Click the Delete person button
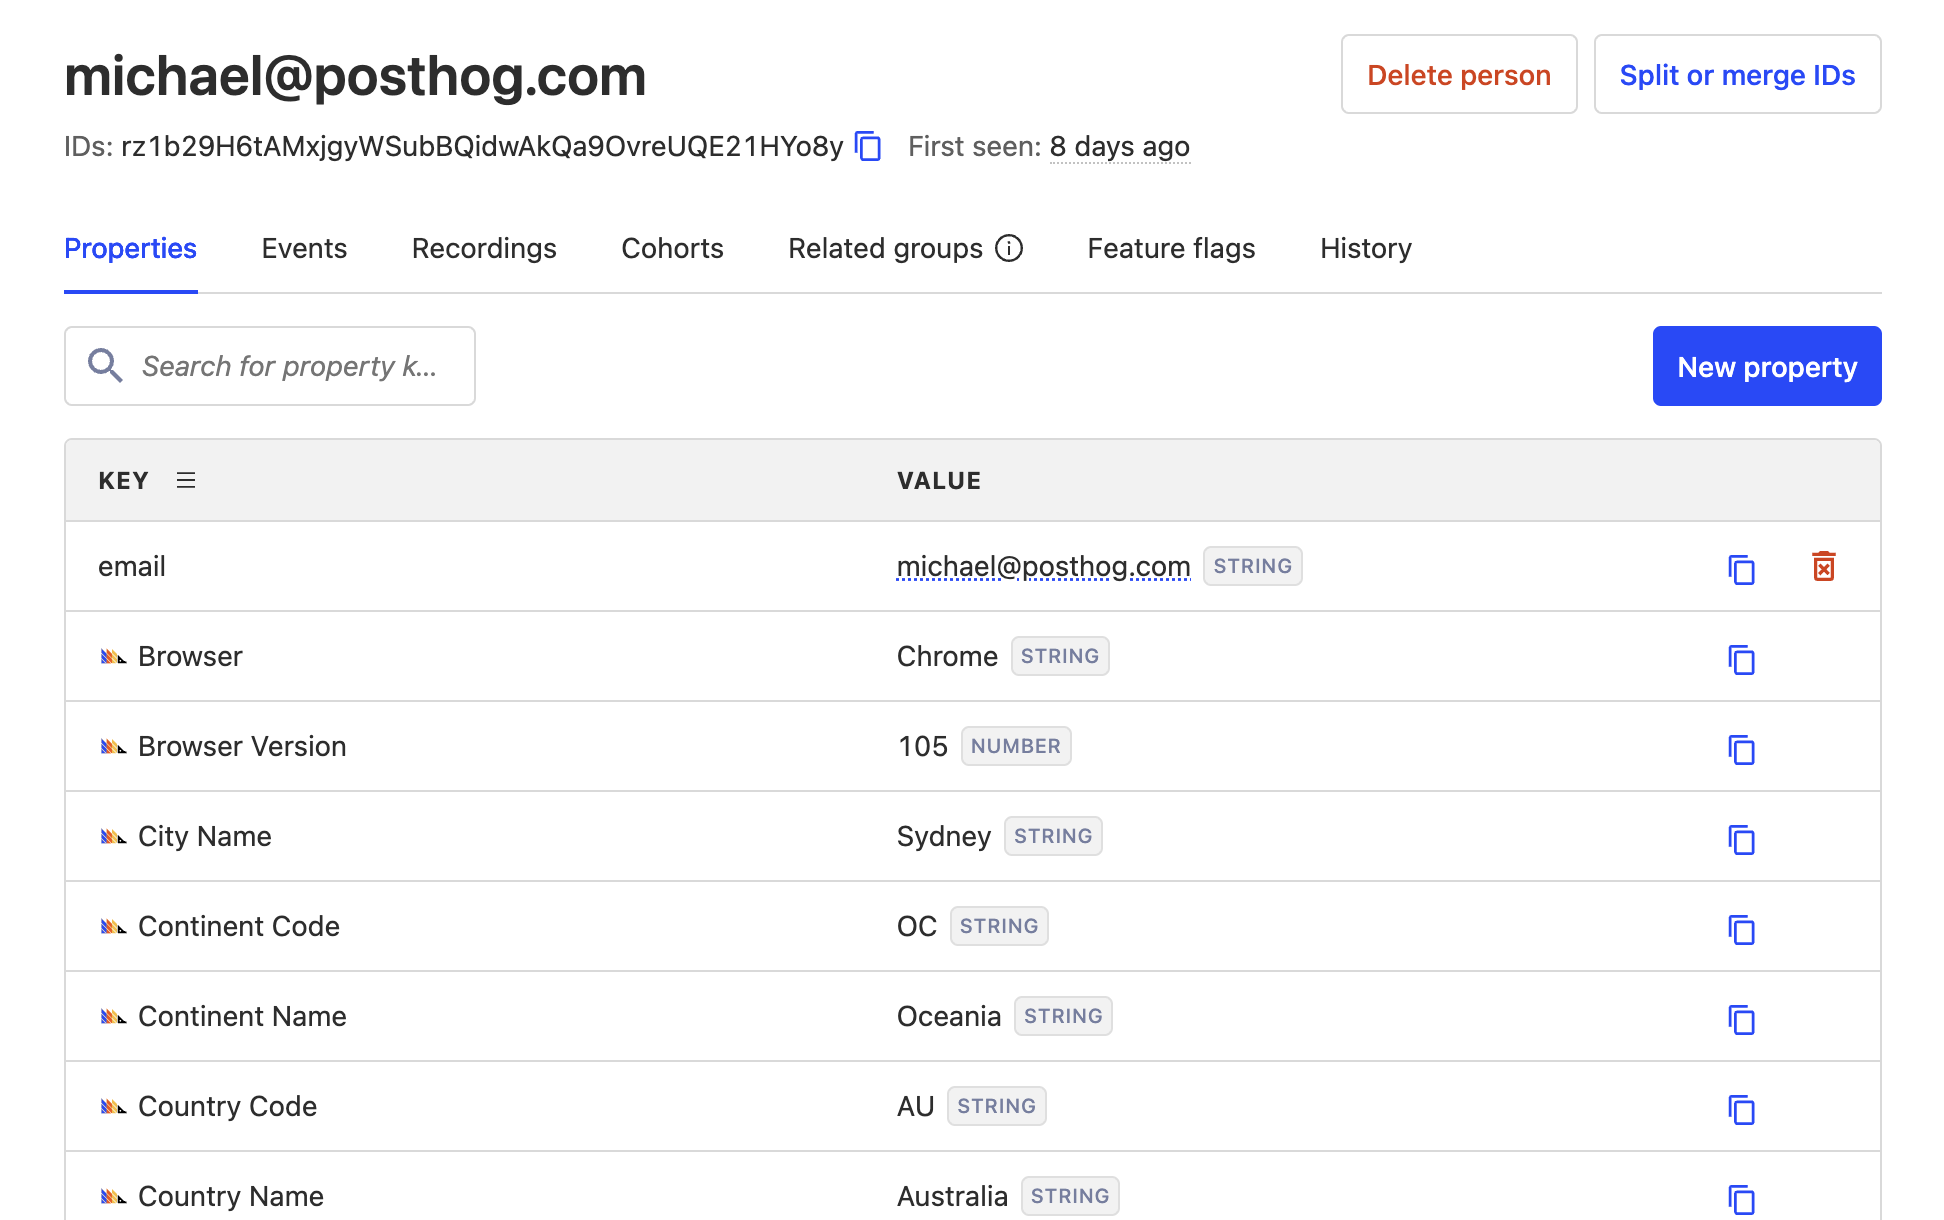The image size is (1944, 1220). click(x=1458, y=75)
